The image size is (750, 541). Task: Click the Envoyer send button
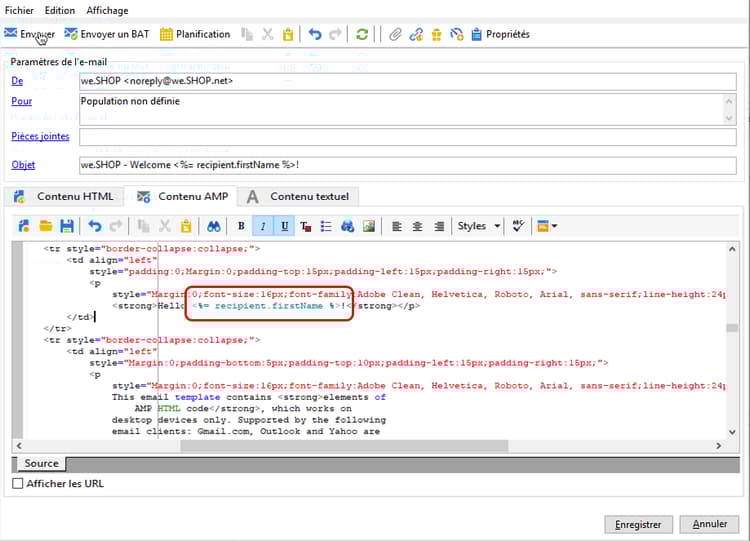click(x=30, y=34)
